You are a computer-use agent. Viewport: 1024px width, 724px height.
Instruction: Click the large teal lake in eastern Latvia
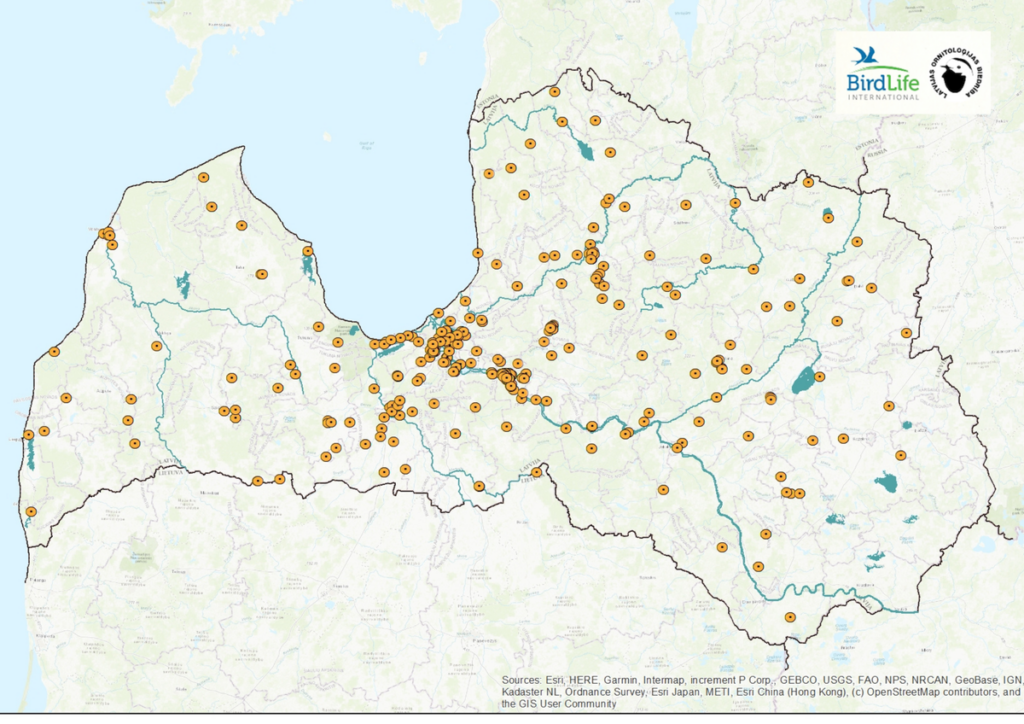[x=802, y=380]
